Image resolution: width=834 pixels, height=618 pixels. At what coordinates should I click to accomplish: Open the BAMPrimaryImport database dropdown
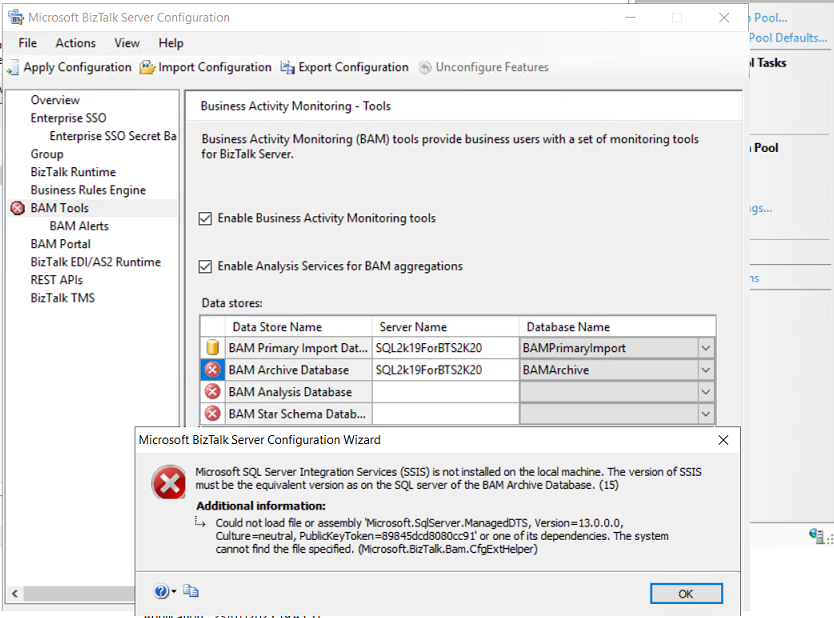tap(705, 347)
